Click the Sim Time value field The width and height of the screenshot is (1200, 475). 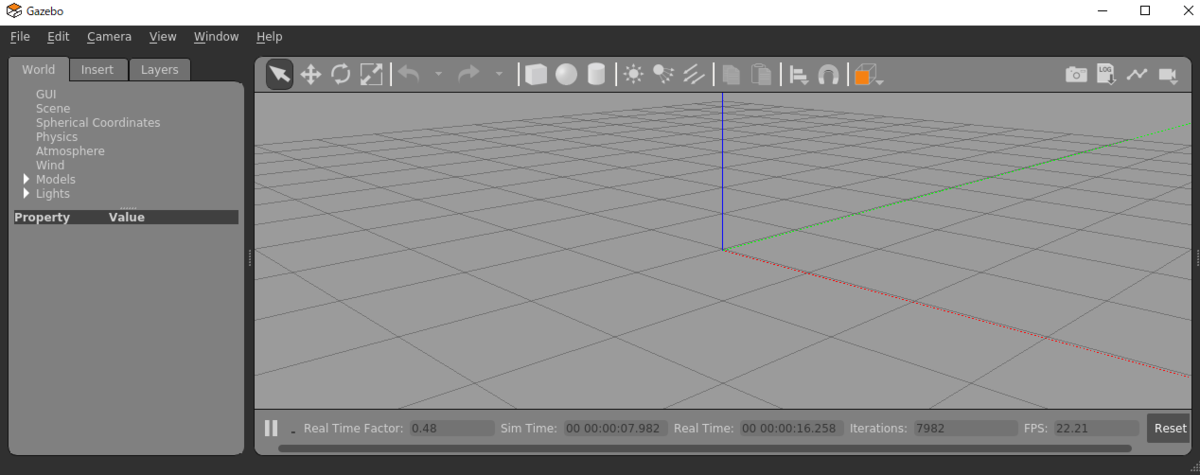coord(614,428)
